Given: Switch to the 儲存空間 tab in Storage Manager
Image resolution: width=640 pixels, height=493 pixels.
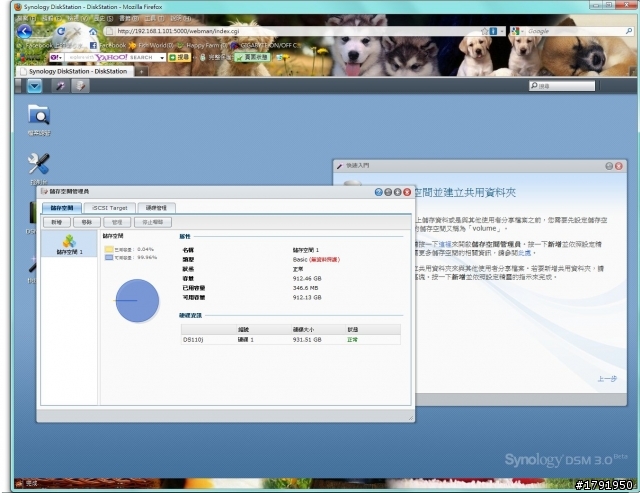Looking at the screenshot, I should click(x=62, y=208).
